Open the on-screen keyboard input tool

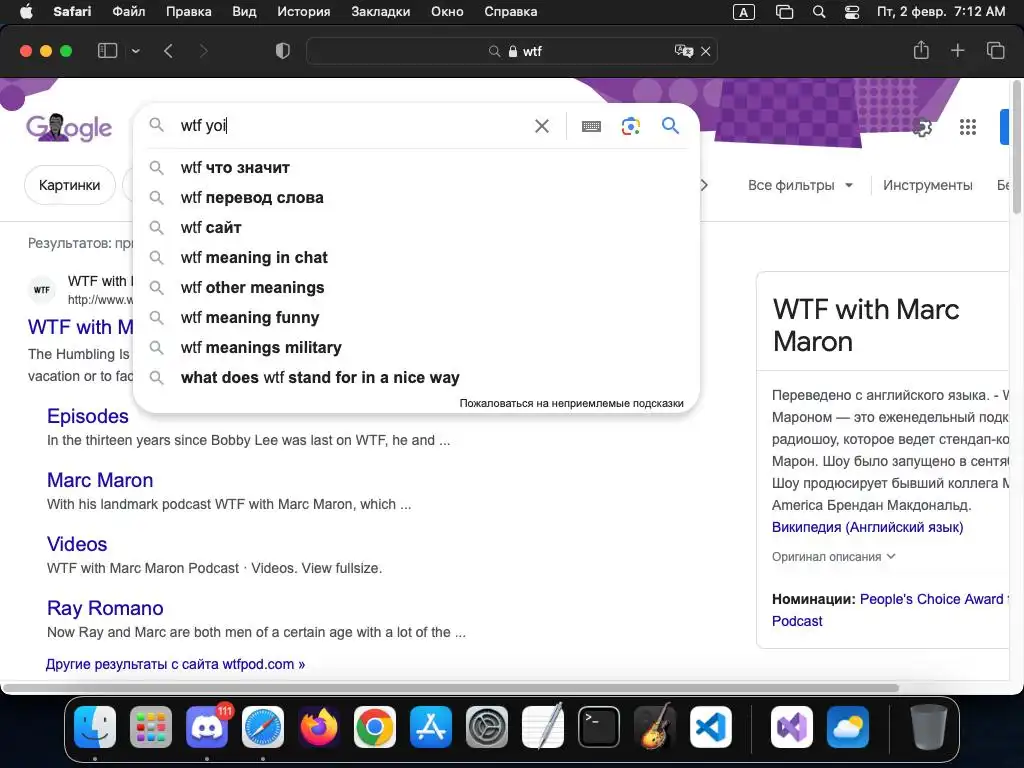pos(591,126)
